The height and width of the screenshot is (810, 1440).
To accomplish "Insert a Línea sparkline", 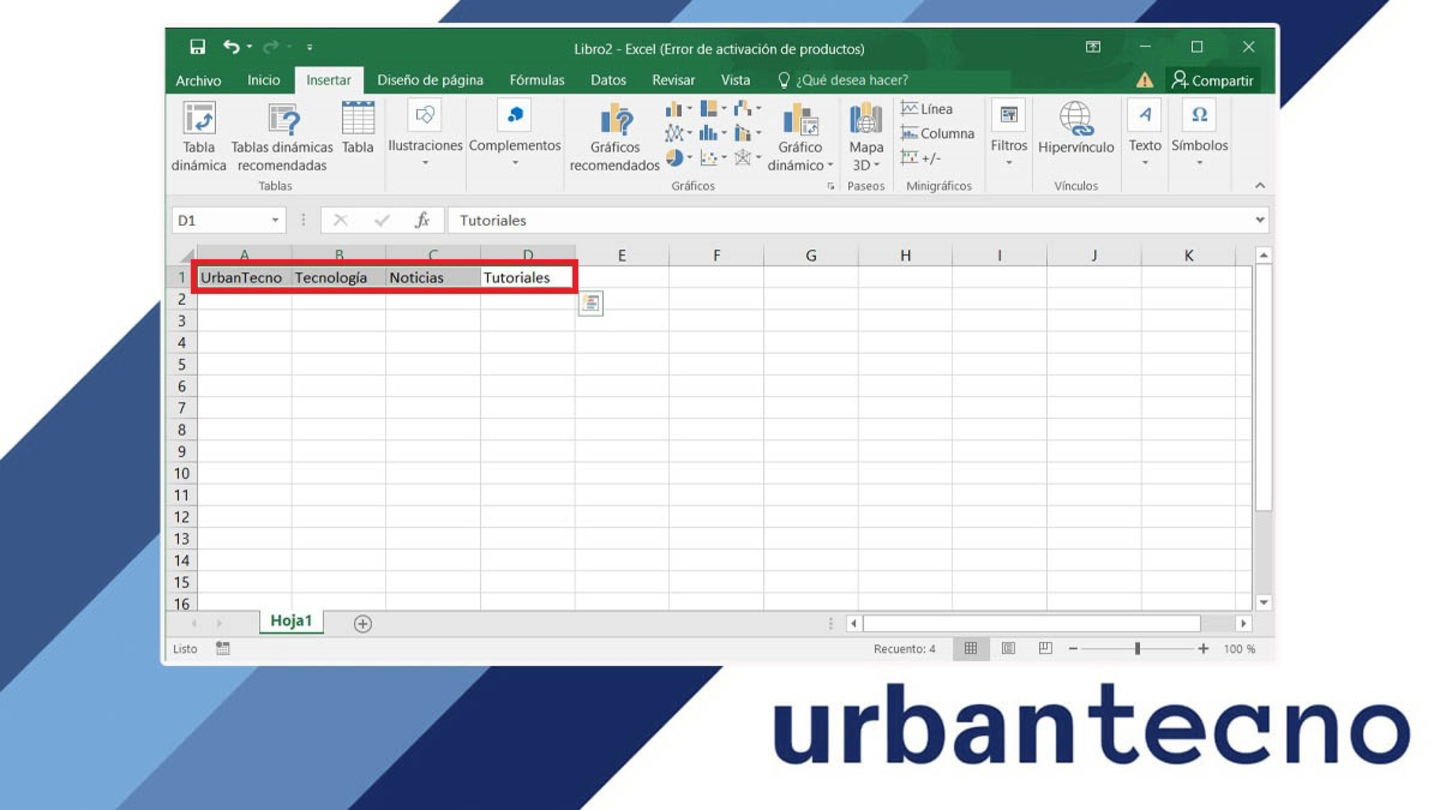I will 927,109.
